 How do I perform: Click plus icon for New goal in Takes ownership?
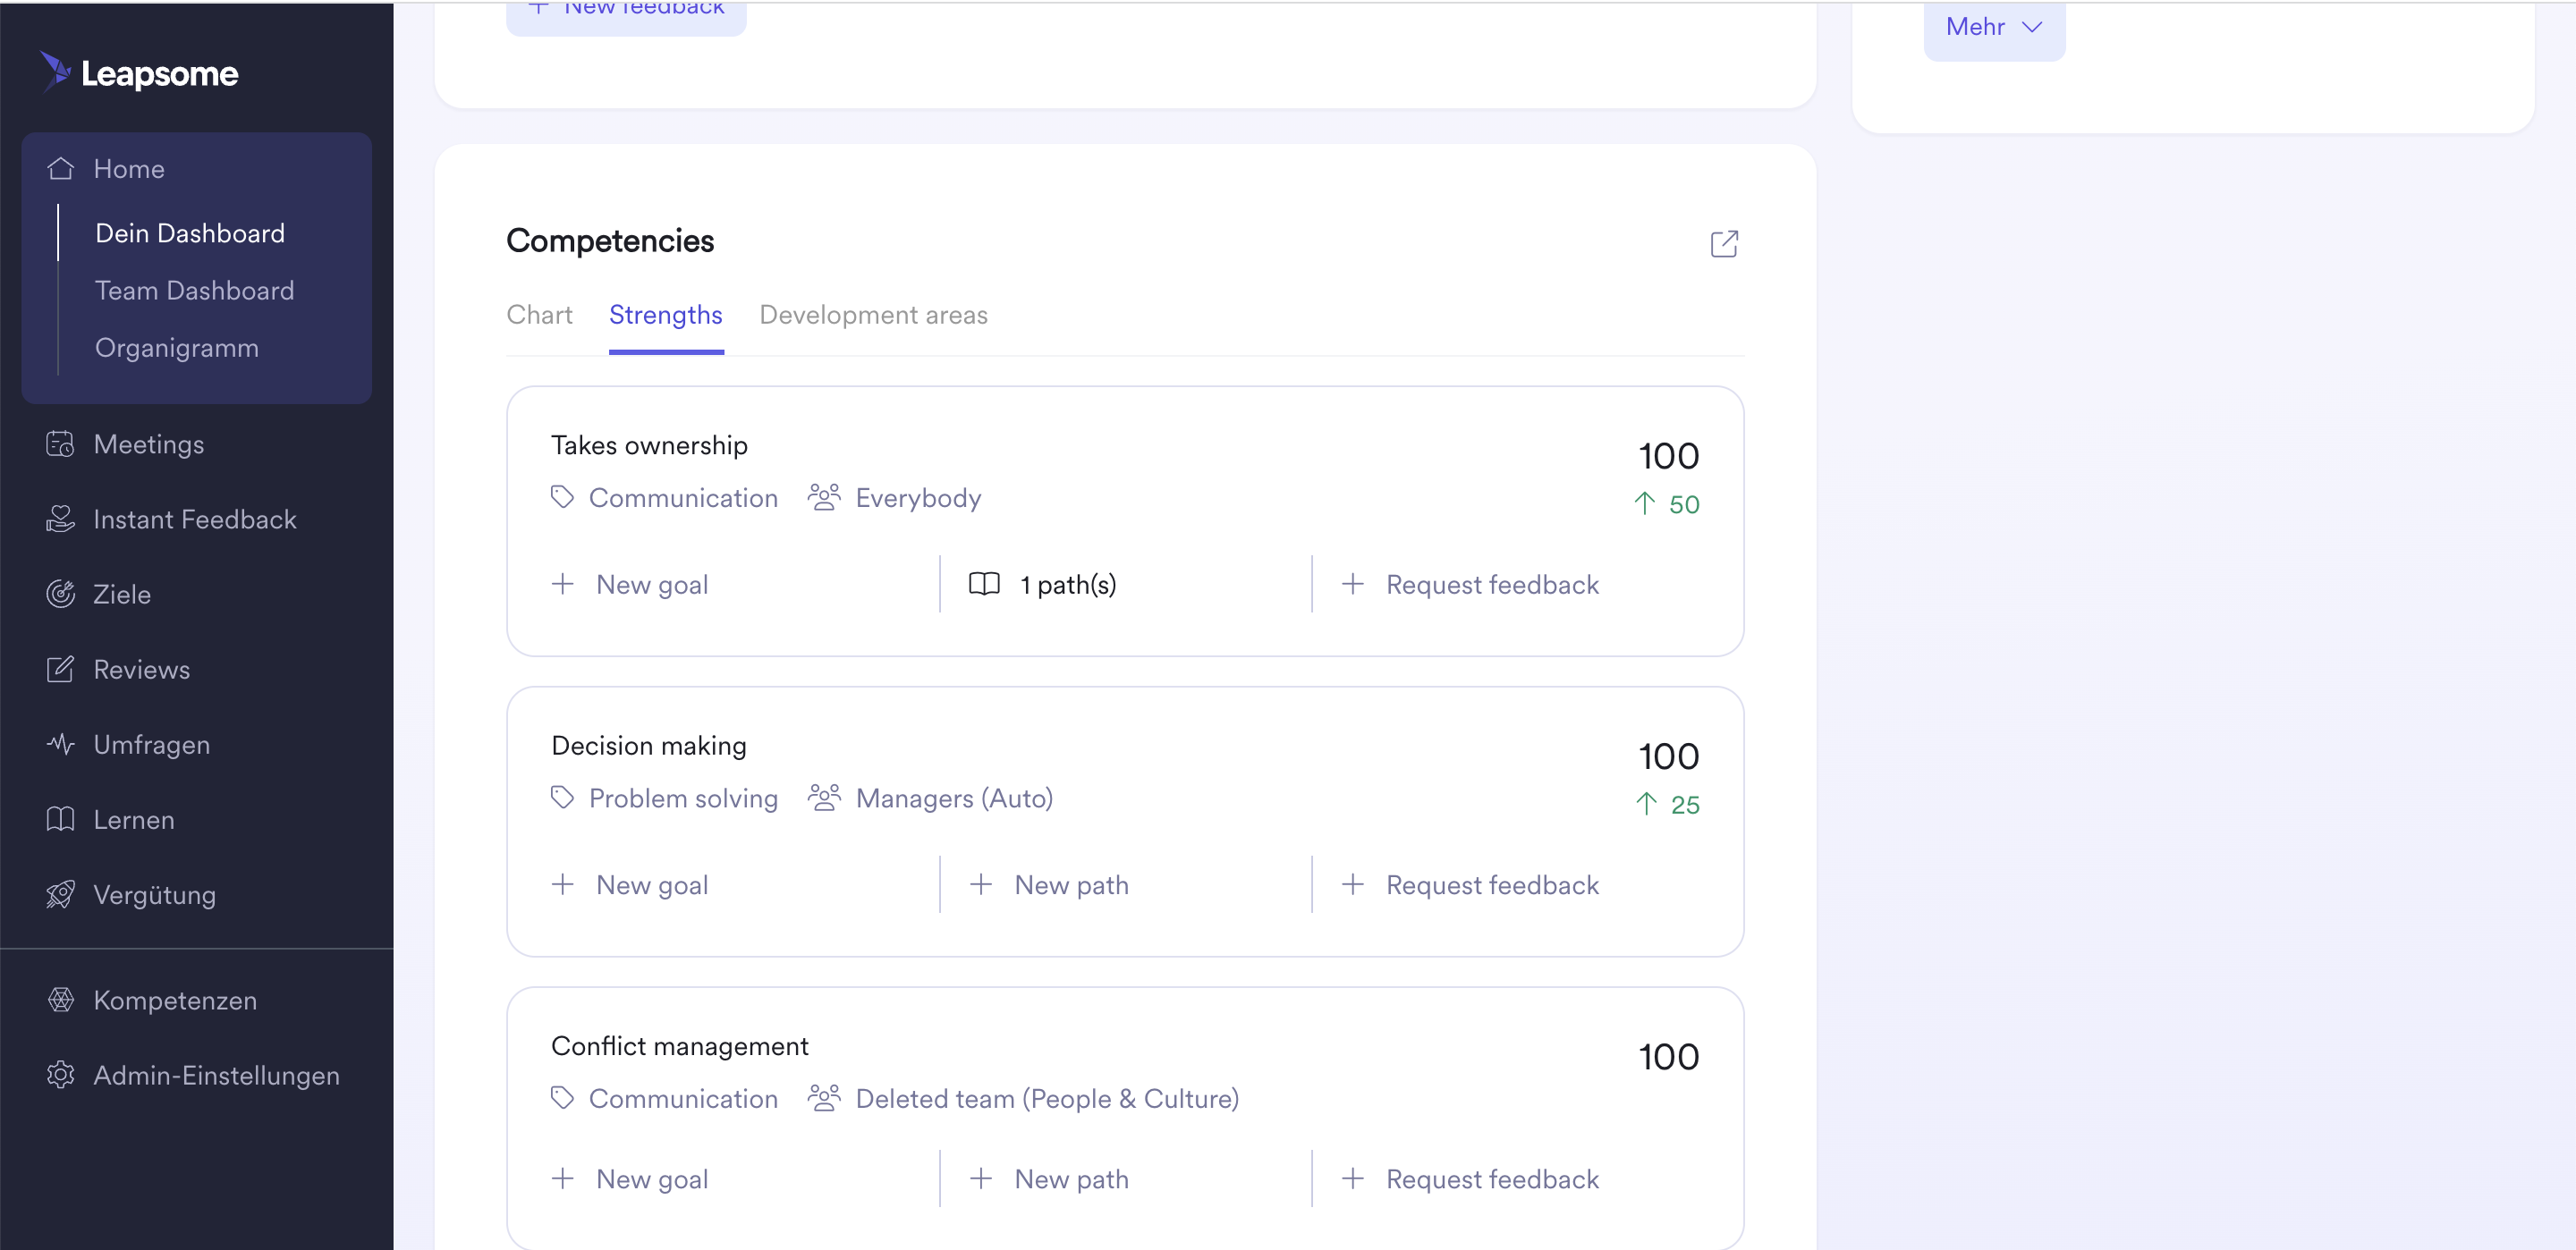563,583
